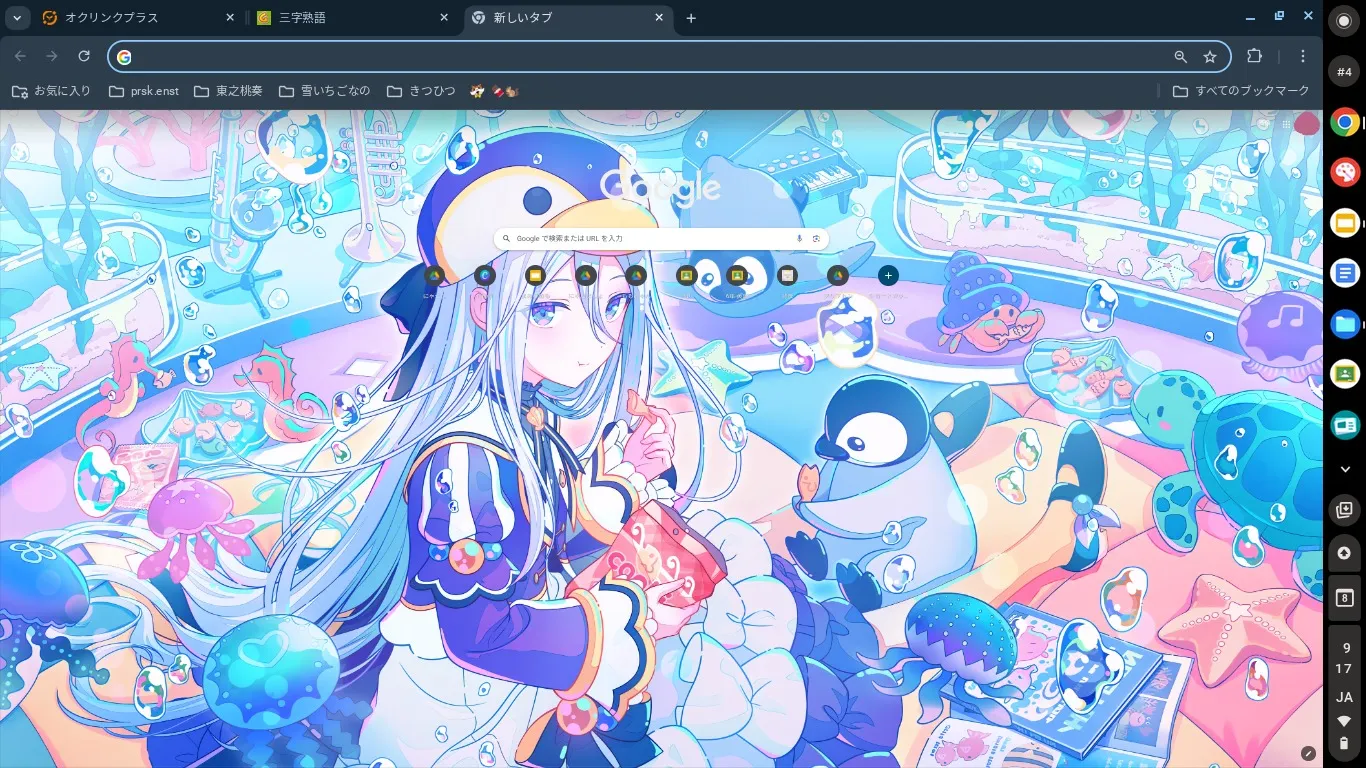Click the customize Chrome pencil icon
This screenshot has width=1366, height=768.
[1308, 752]
